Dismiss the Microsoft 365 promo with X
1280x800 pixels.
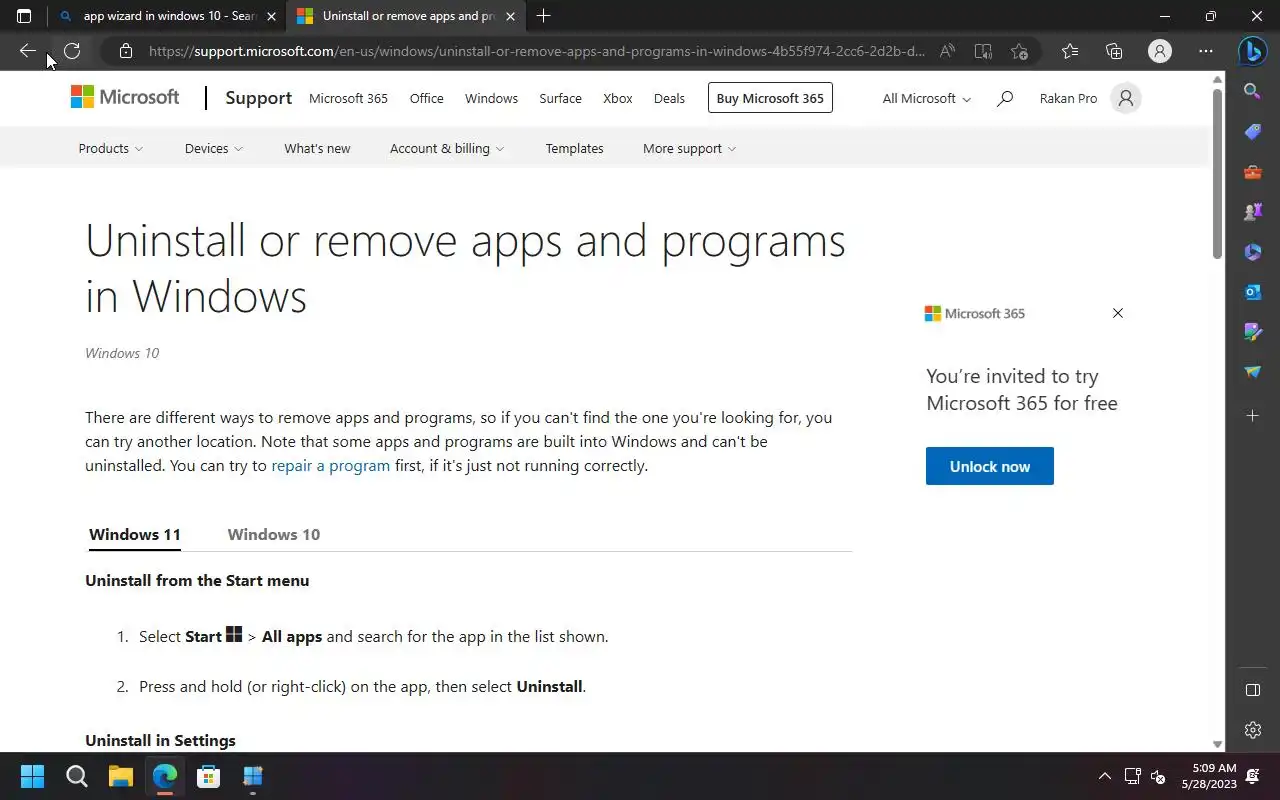[1118, 313]
